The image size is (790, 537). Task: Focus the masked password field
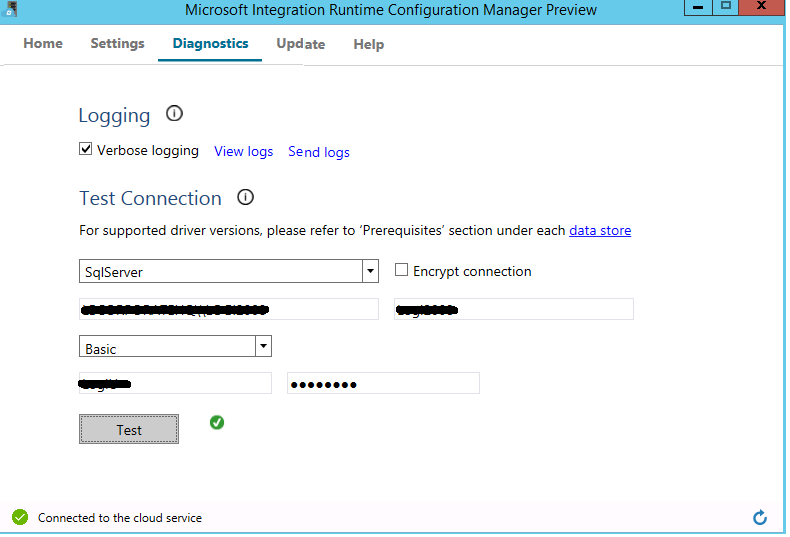[383, 383]
